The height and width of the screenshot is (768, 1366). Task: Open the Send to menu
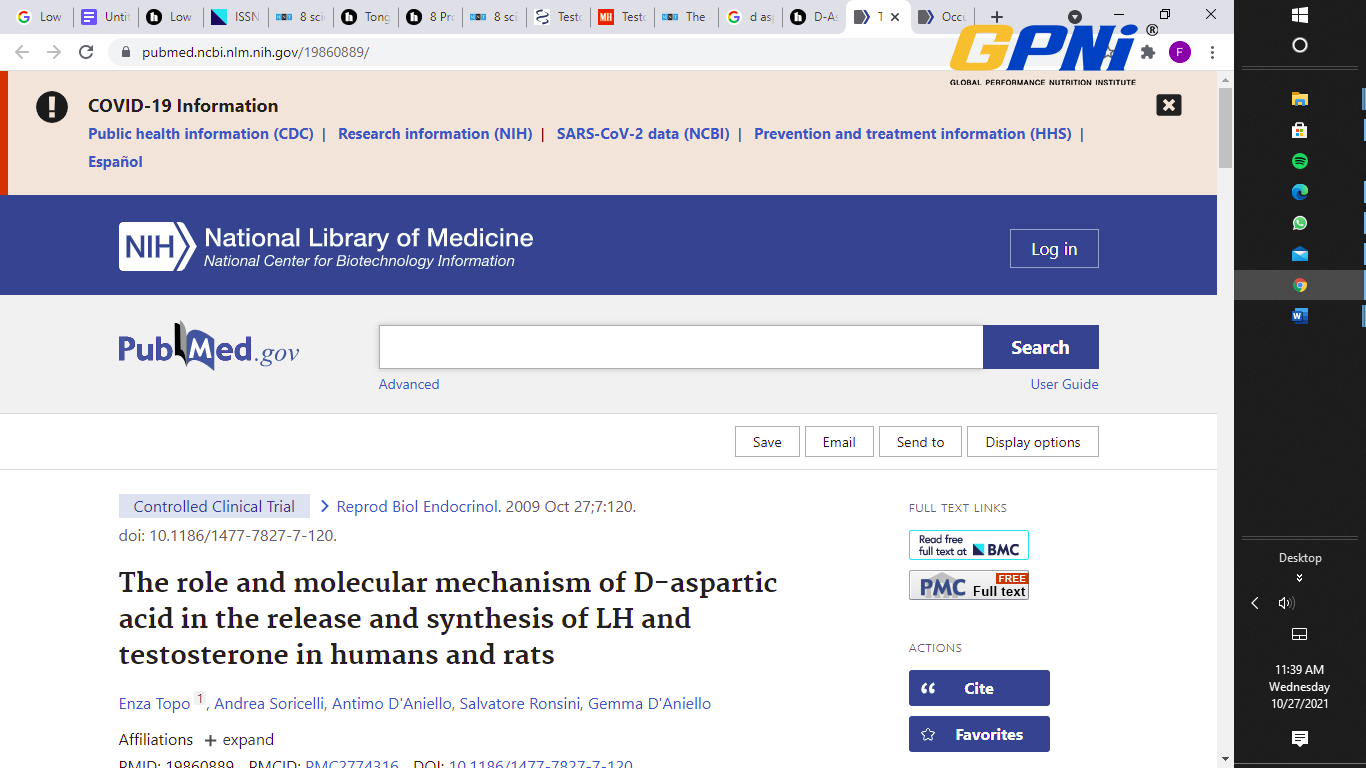[920, 442]
